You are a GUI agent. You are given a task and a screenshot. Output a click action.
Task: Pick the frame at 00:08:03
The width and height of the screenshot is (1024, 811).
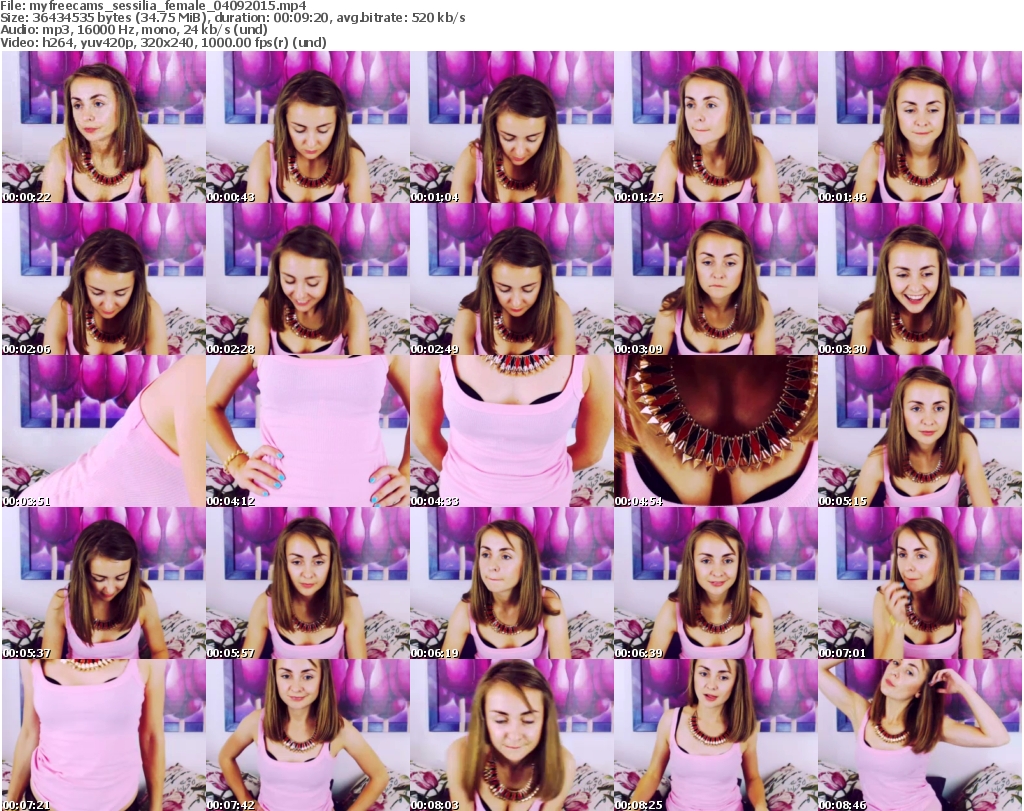click(512, 735)
